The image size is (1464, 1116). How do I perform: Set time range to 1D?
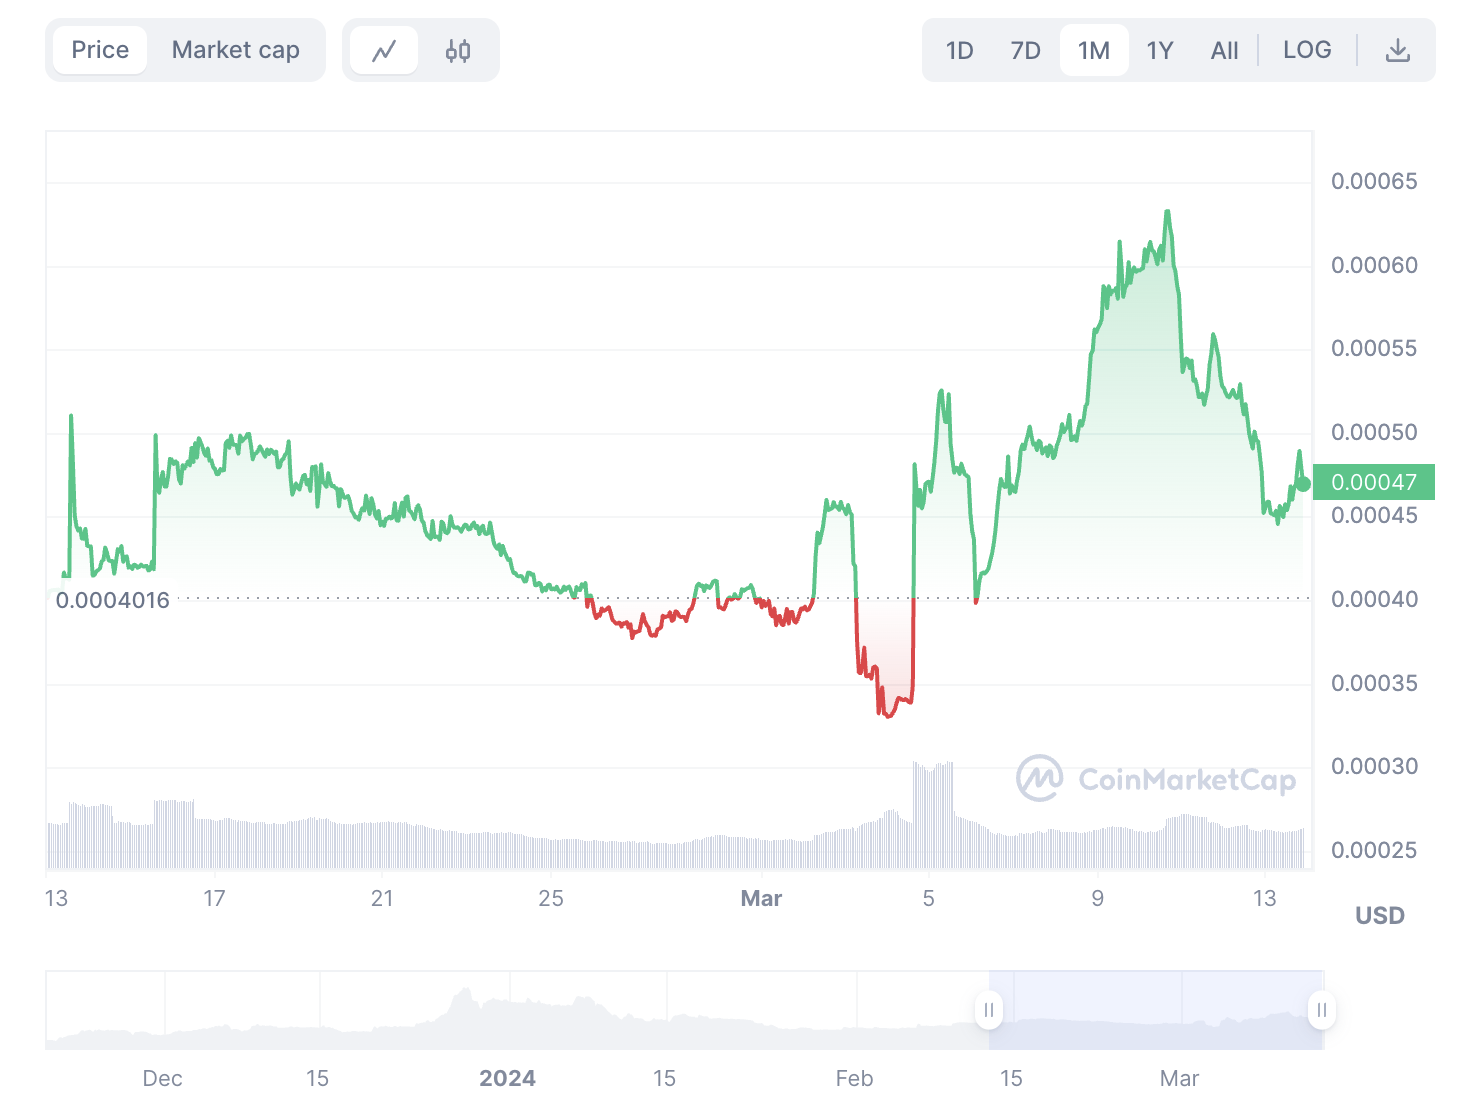[960, 50]
